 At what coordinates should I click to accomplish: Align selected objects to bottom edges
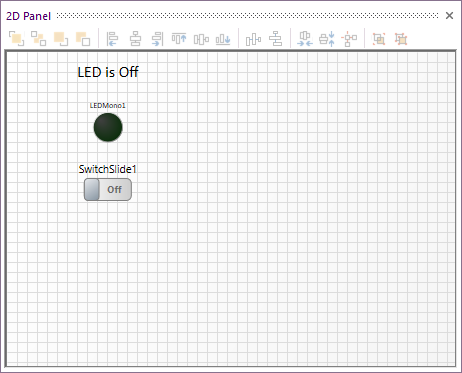pyautogui.click(x=223, y=39)
